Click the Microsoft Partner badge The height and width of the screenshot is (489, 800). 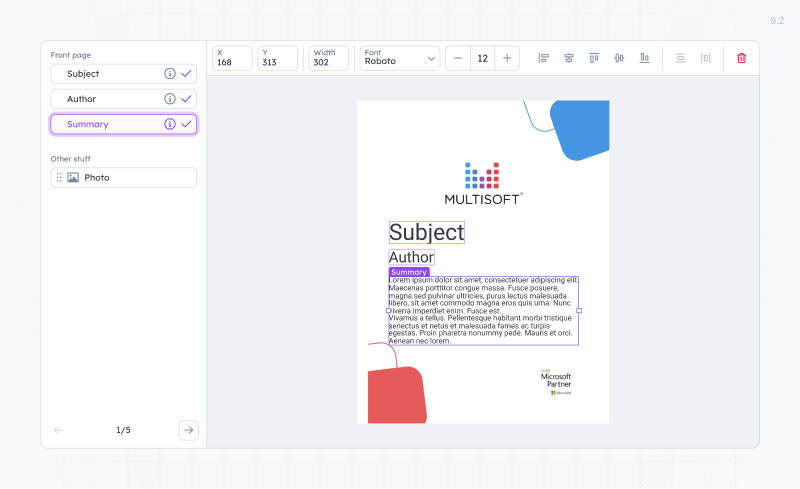point(556,382)
